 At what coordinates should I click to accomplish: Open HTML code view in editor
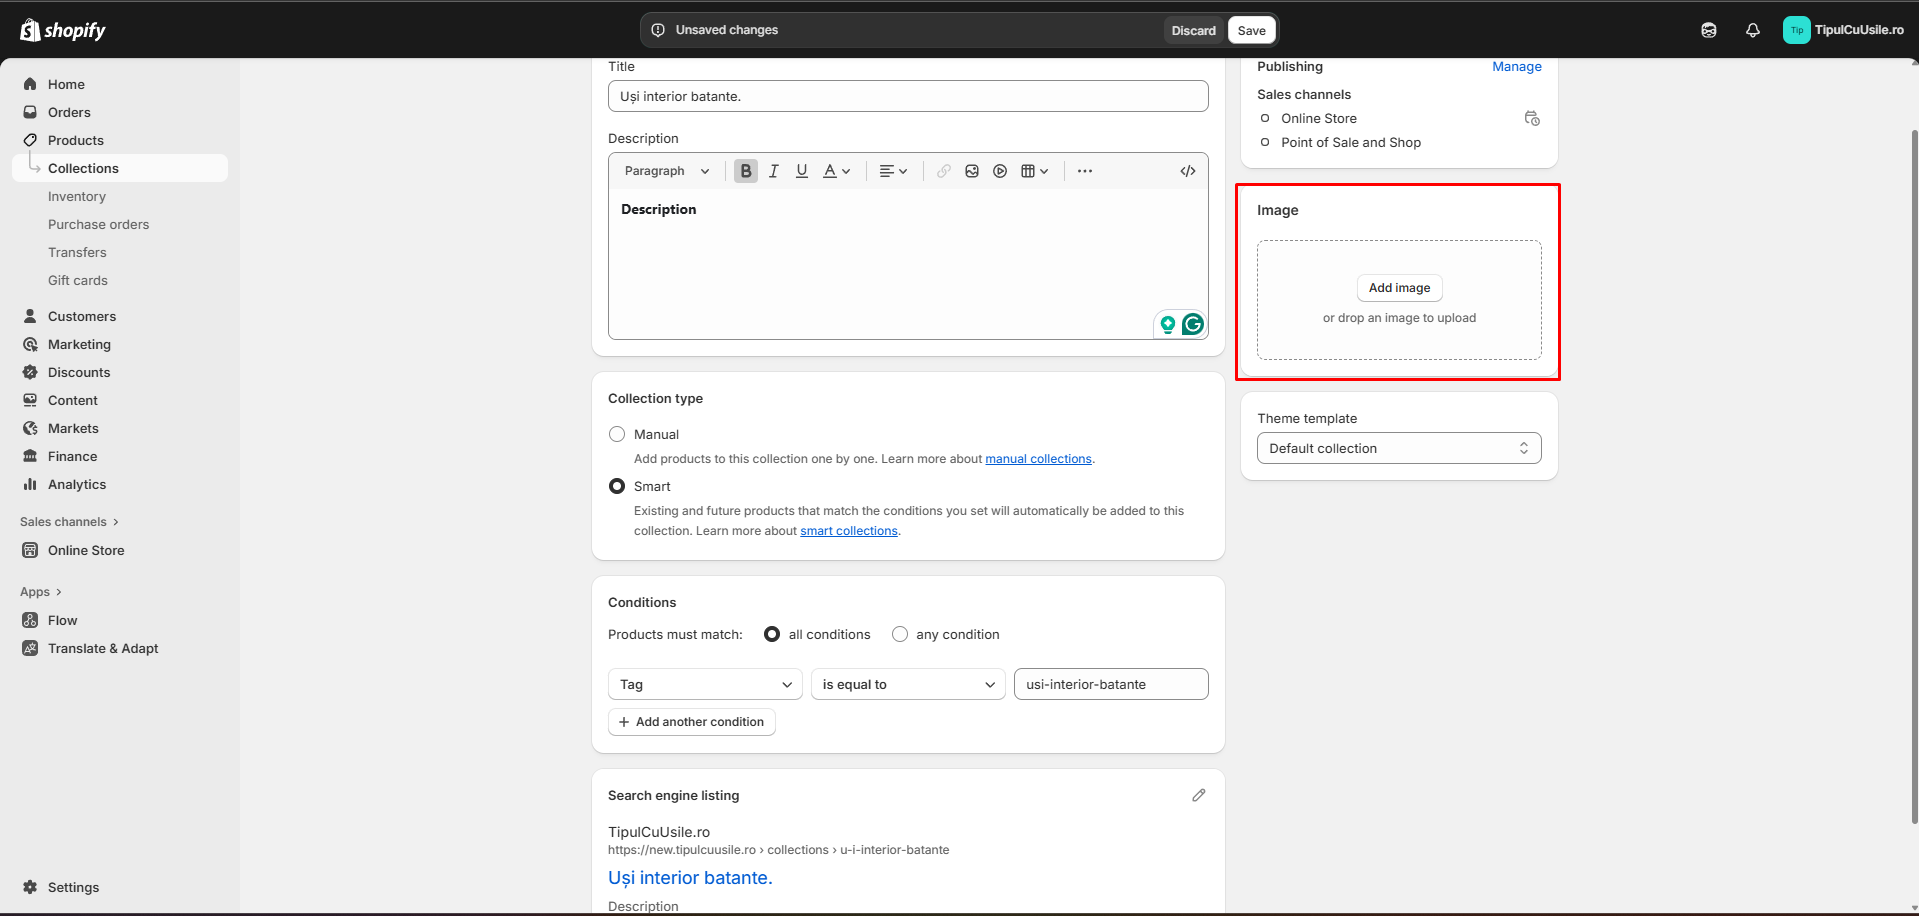tap(1187, 171)
